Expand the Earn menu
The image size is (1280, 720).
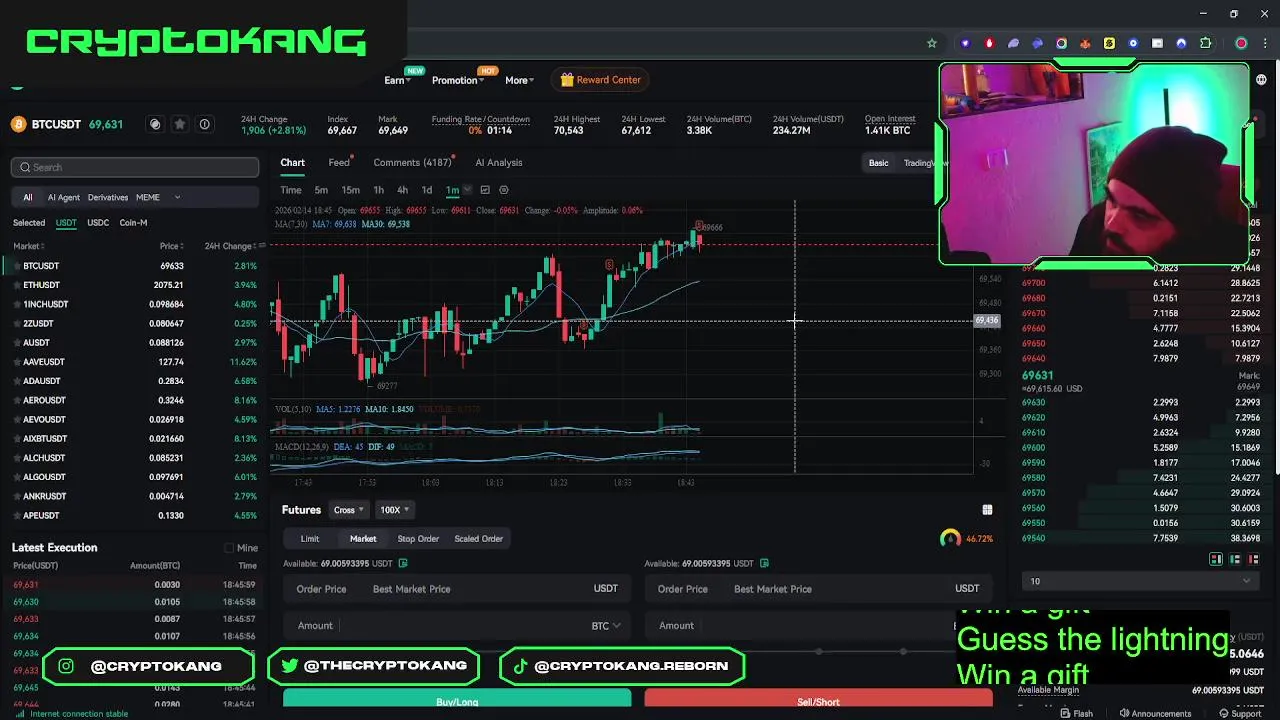coord(397,80)
